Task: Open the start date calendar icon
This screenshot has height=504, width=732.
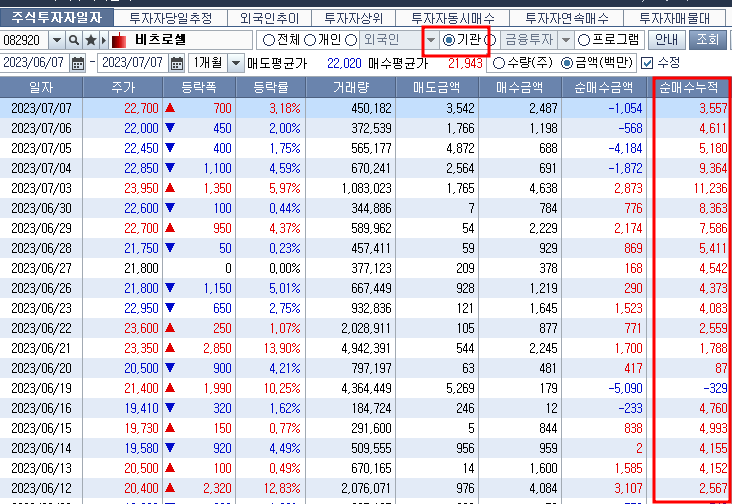Action: tap(78, 63)
